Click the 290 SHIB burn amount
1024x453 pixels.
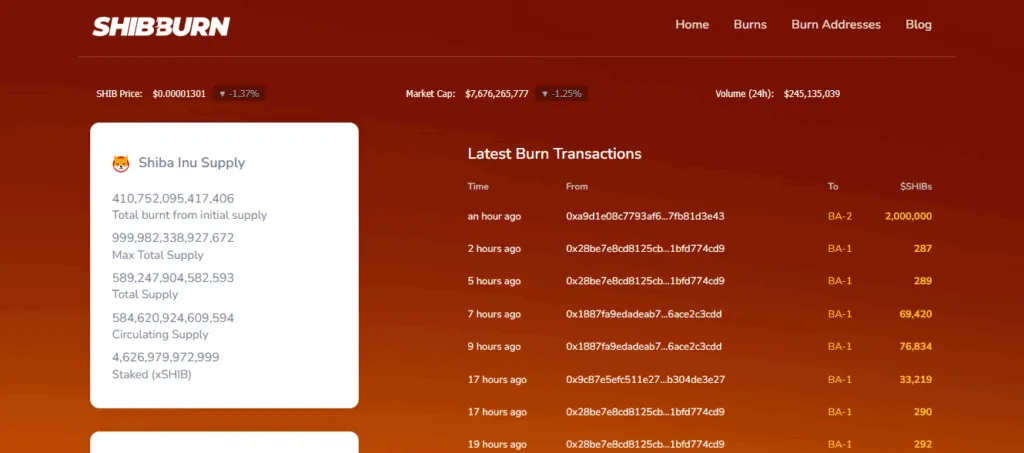[923, 412]
